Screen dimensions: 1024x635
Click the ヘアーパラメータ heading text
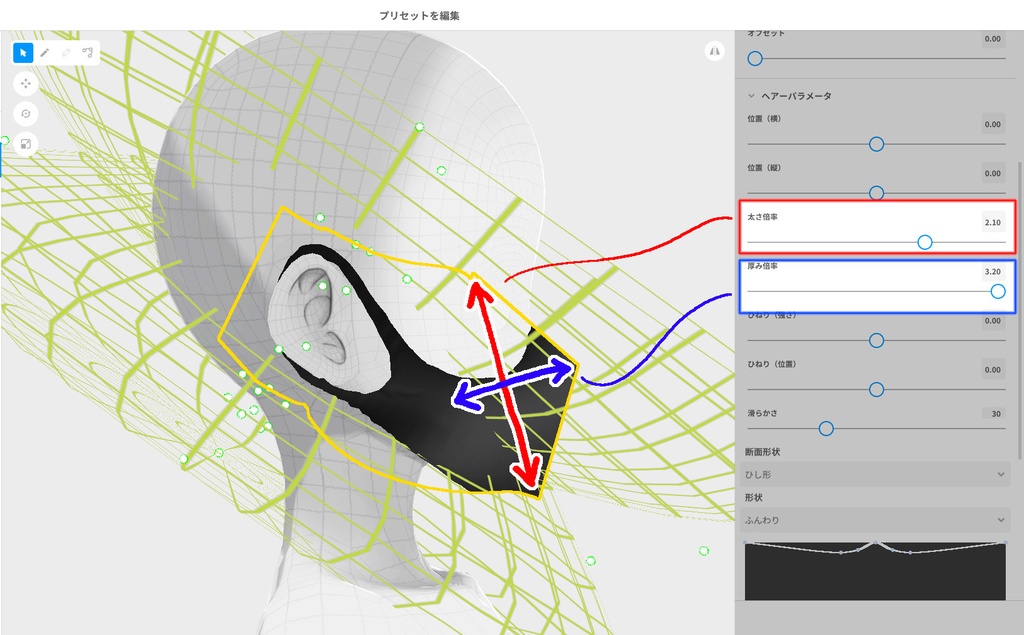pos(796,96)
